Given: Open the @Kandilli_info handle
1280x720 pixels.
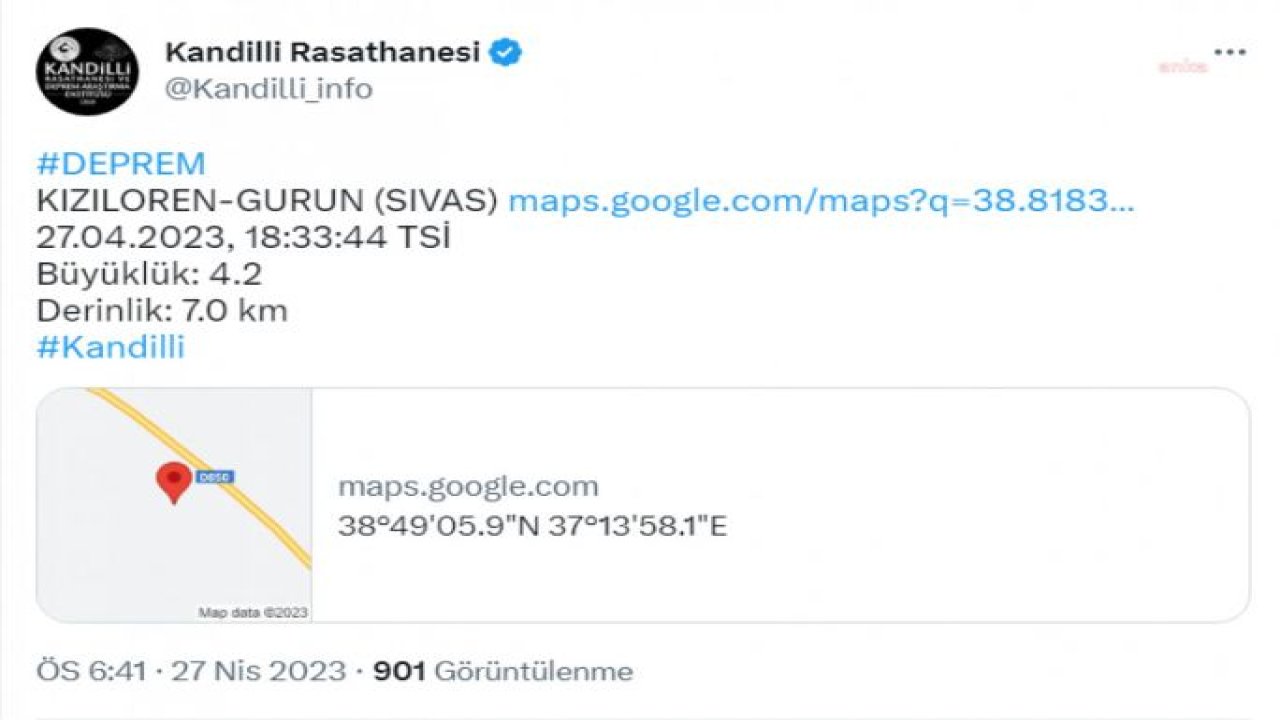Looking at the screenshot, I should (268, 89).
